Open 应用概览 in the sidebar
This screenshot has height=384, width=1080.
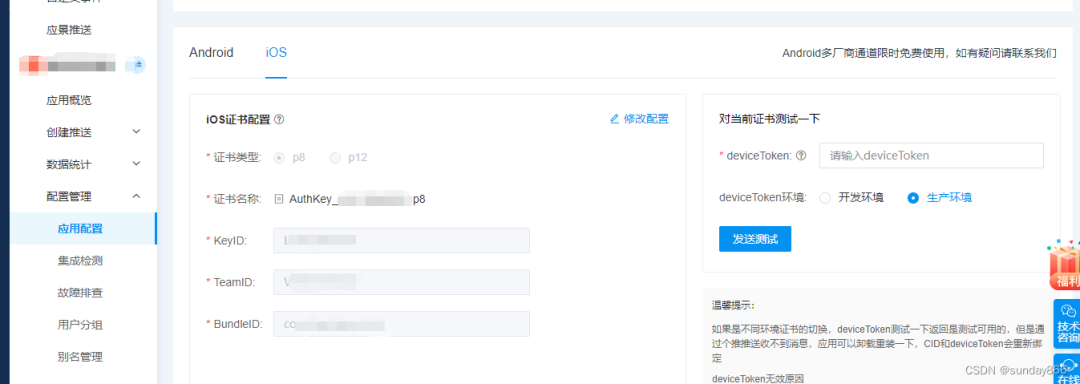(69, 100)
